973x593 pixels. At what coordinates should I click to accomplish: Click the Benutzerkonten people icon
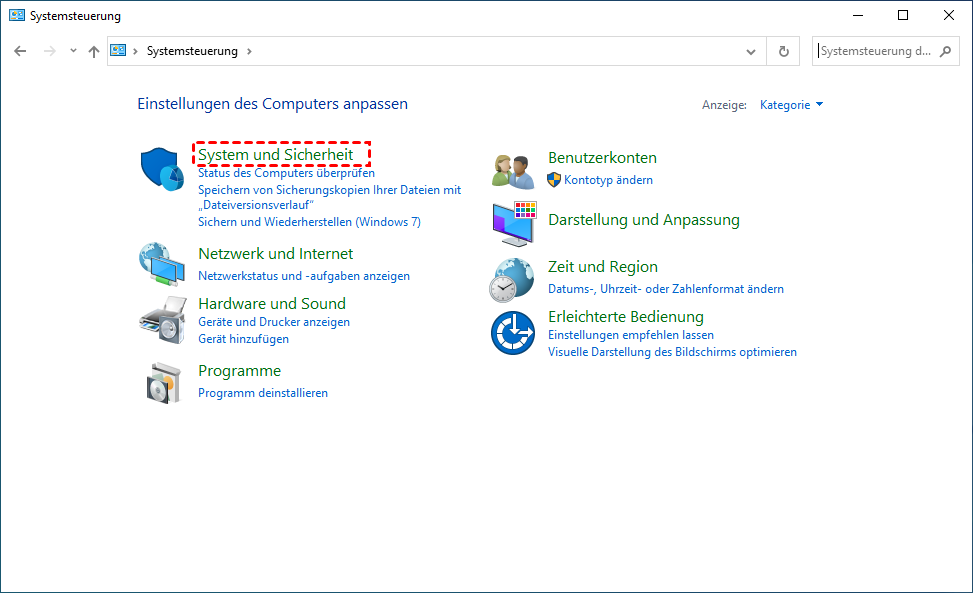tap(513, 171)
